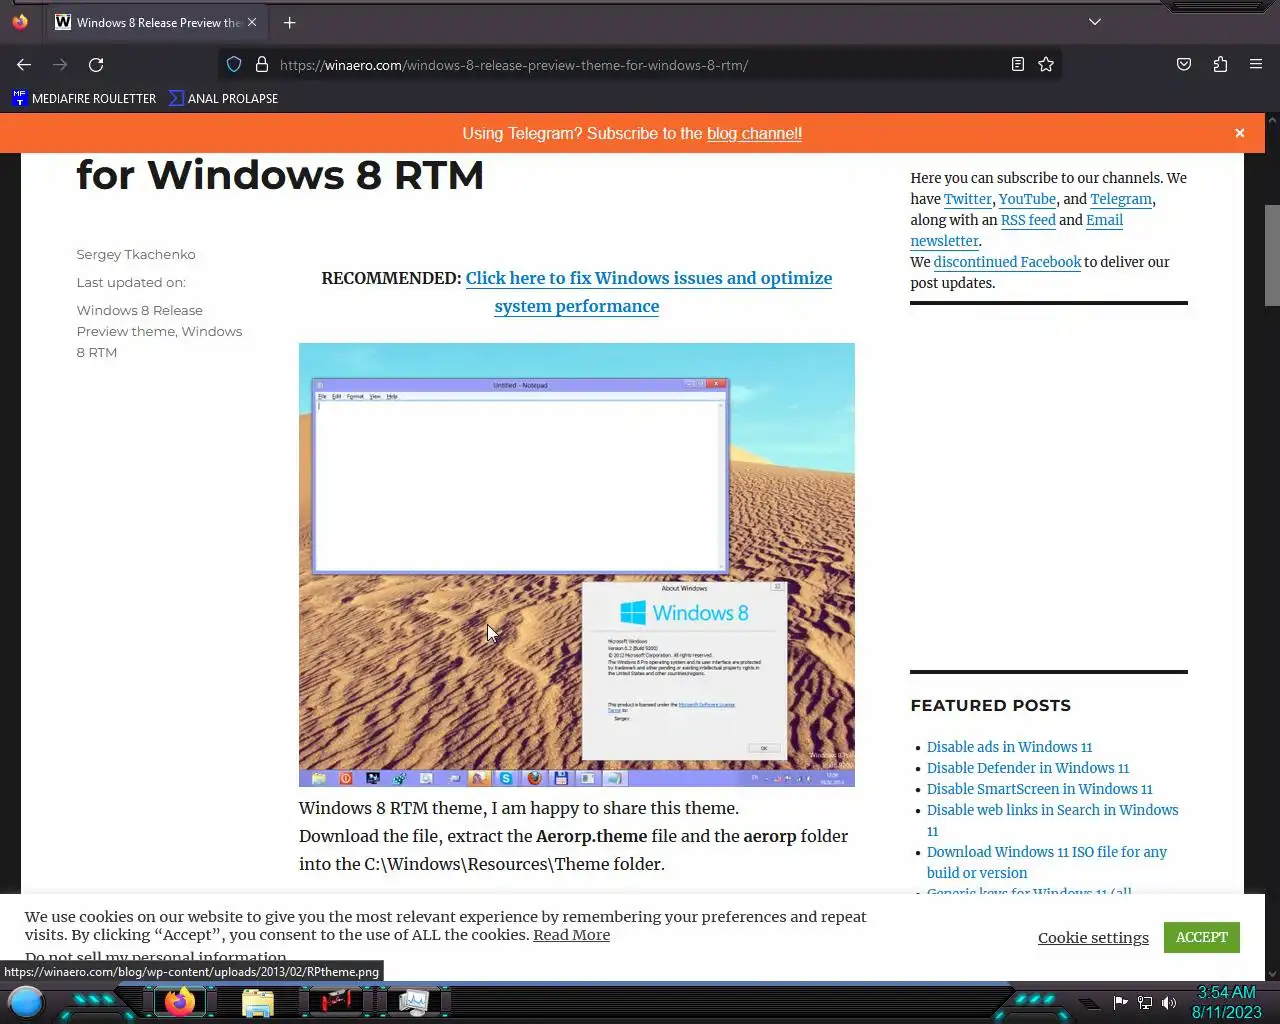This screenshot has height=1024, width=1280.
Task: Open the monitor chart taskbar app
Action: coord(414,1001)
